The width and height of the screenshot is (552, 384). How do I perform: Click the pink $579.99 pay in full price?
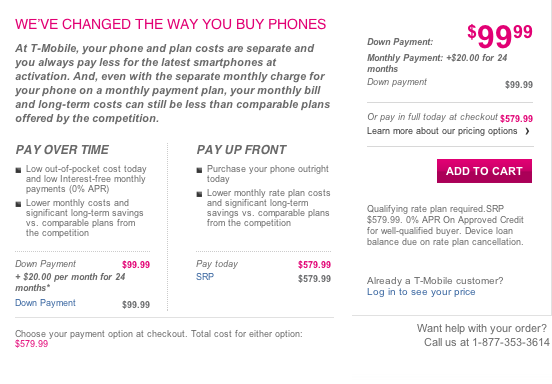tap(516, 119)
